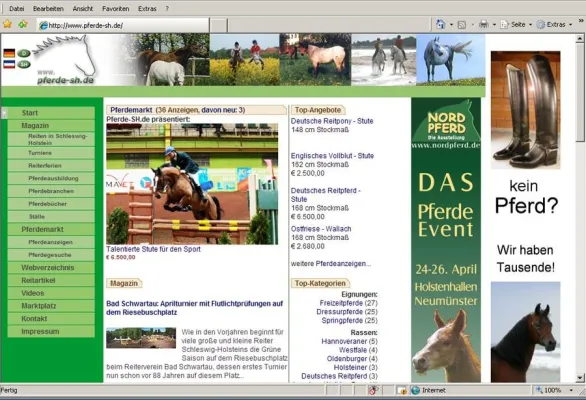The width and height of the screenshot is (586, 400).
Task: Click Hannoveraner breed link
Action: tap(344, 341)
